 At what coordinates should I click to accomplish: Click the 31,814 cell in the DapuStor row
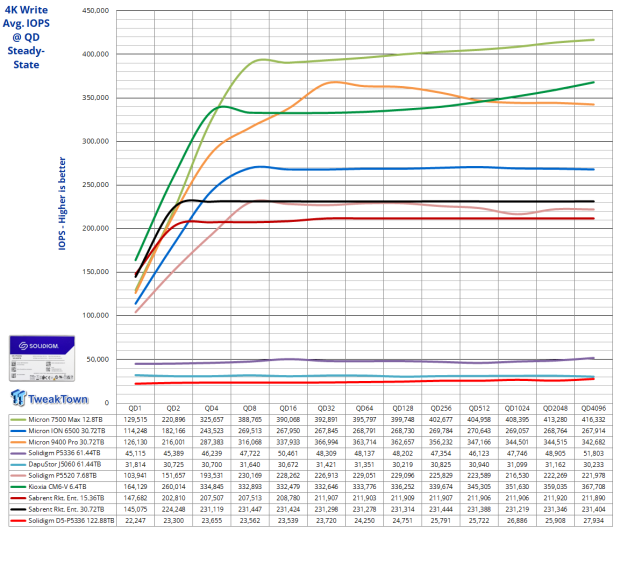135,464
